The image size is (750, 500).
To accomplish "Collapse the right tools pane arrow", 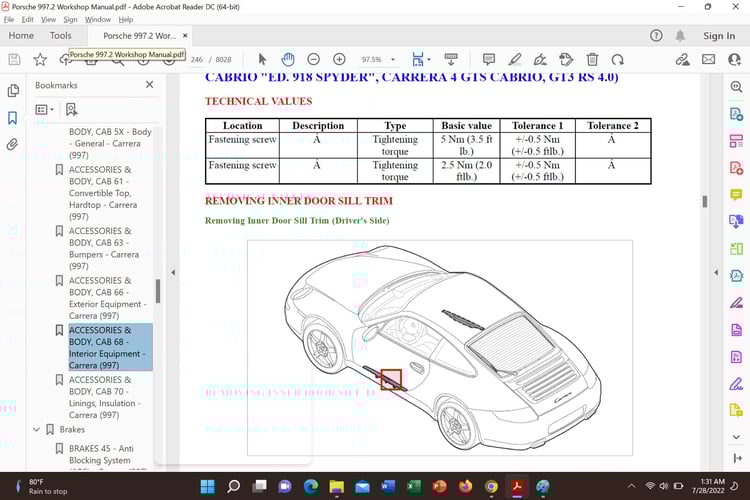I will [716, 273].
